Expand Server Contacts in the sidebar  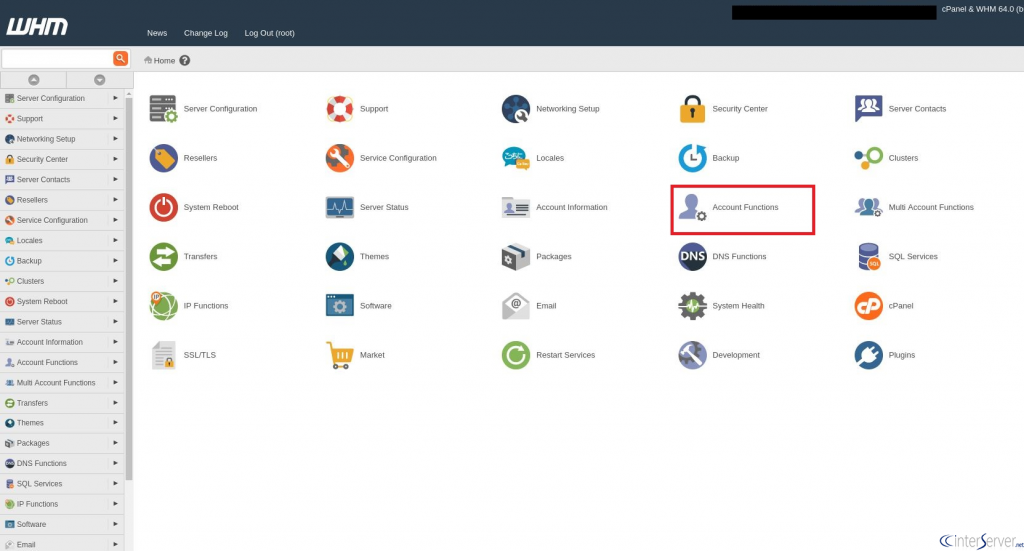coord(115,179)
